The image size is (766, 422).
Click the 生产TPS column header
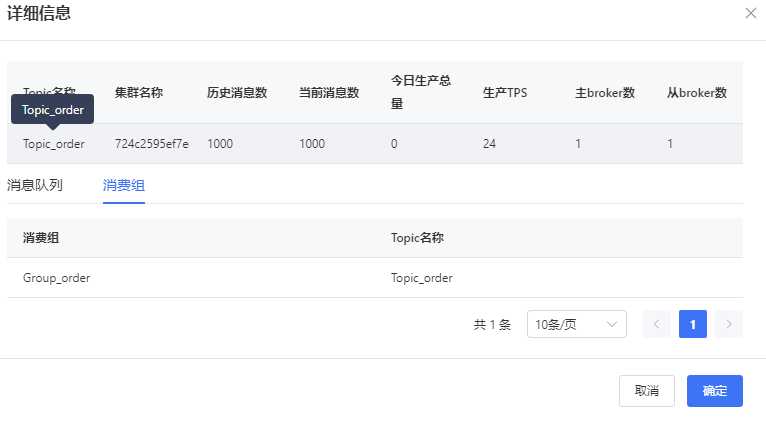click(x=505, y=93)
